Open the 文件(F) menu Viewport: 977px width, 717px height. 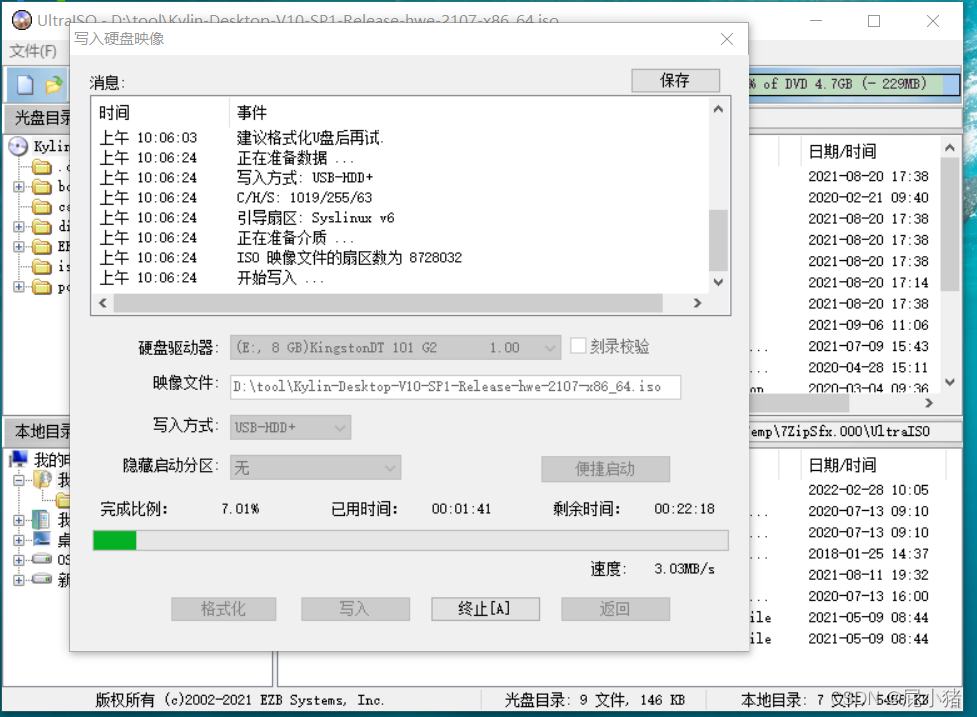(33, 51)
